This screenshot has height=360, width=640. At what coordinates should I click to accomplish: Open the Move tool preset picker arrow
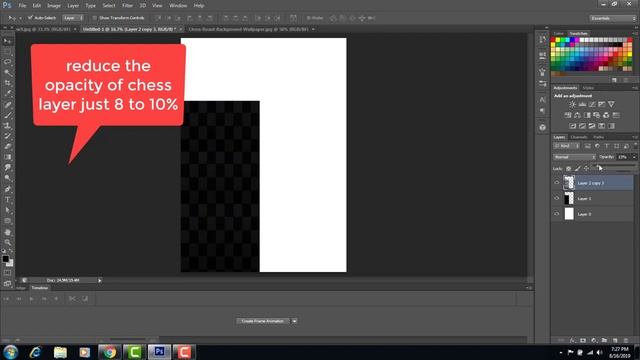pyautogui.click(x=20, y=18)
